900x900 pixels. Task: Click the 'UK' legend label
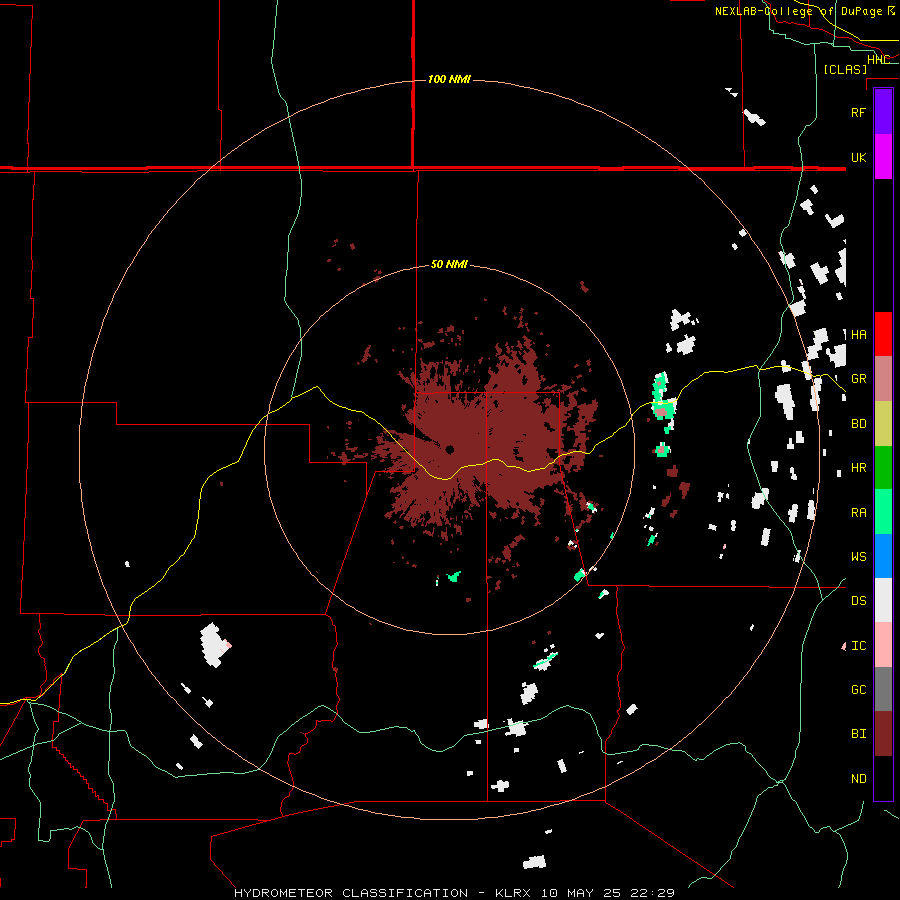click(x=858, y=157)
